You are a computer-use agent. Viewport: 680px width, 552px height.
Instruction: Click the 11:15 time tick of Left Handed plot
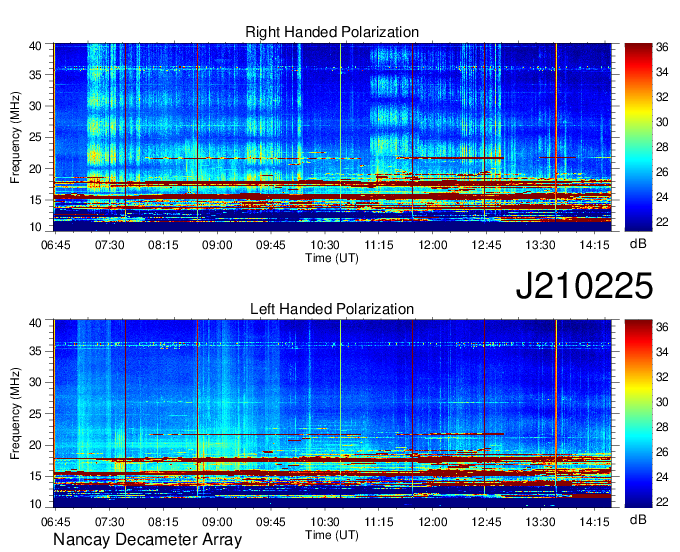pos(379,522)
